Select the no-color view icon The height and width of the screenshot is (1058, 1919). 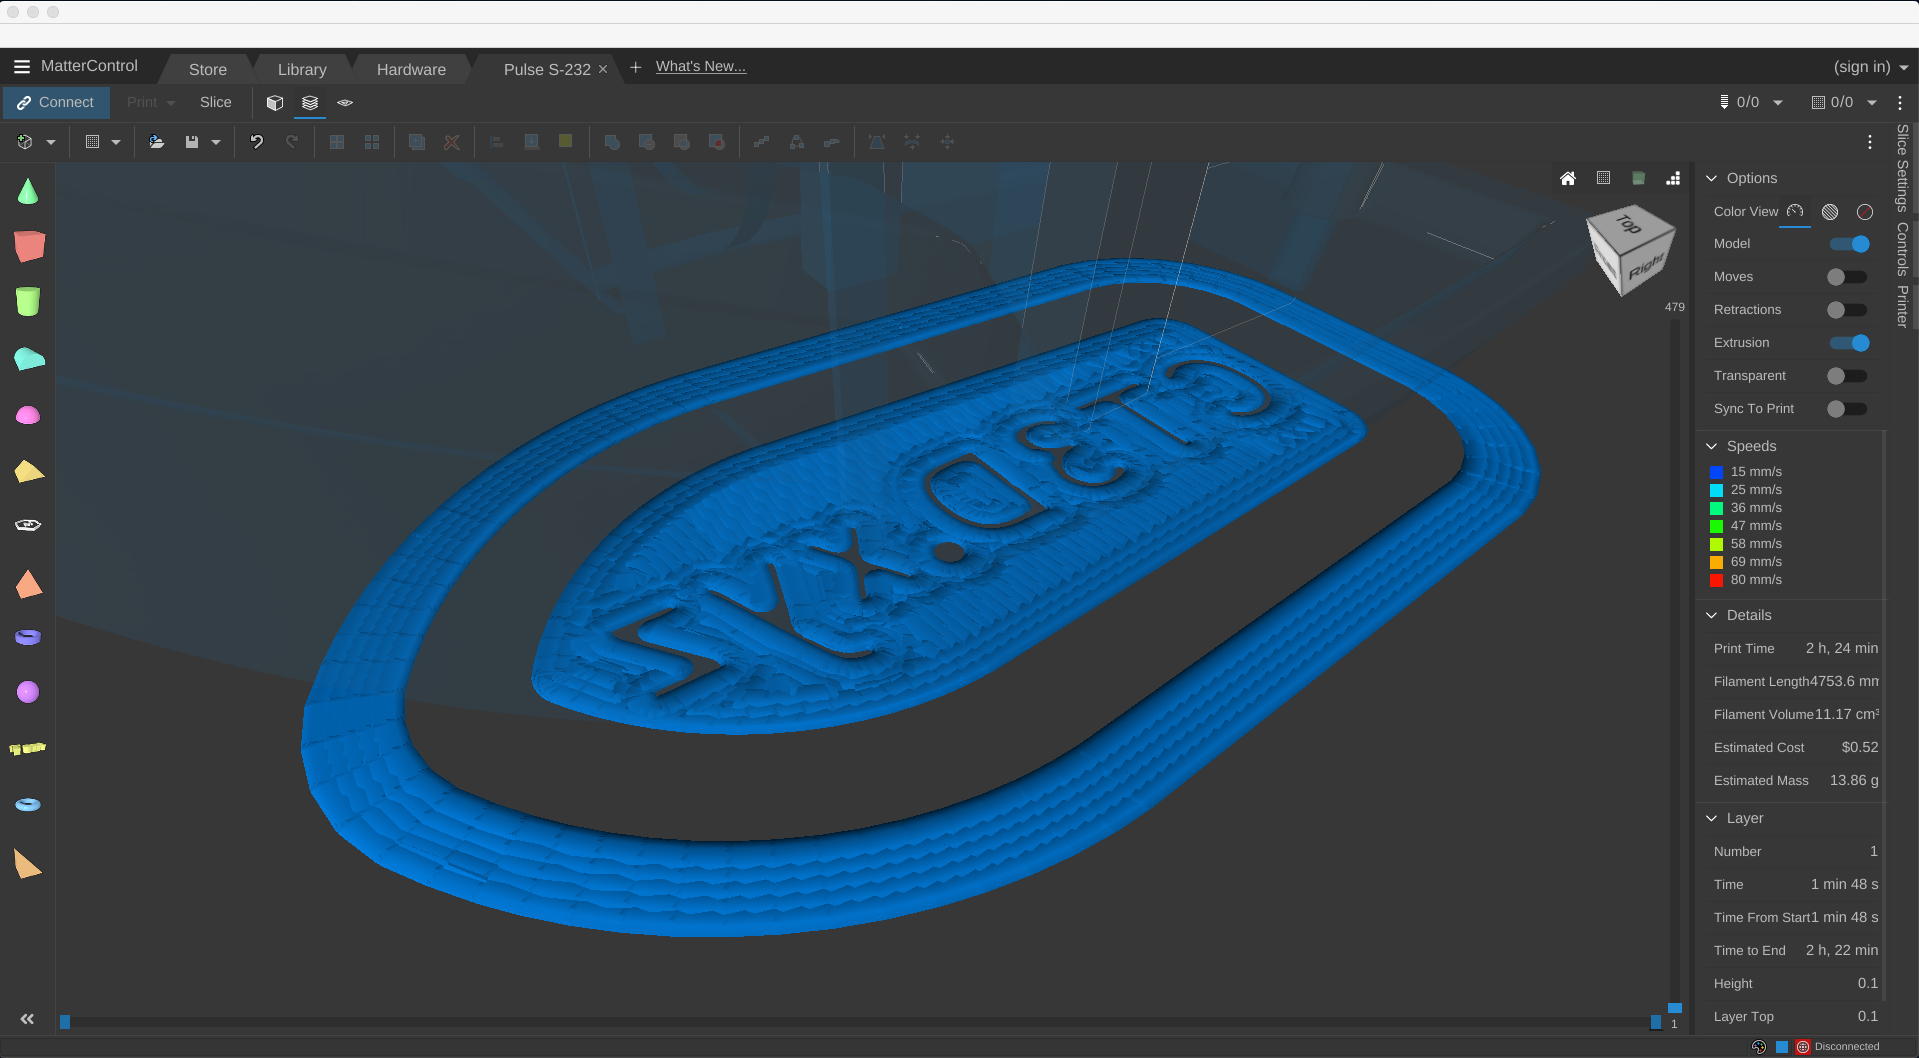1865,211
